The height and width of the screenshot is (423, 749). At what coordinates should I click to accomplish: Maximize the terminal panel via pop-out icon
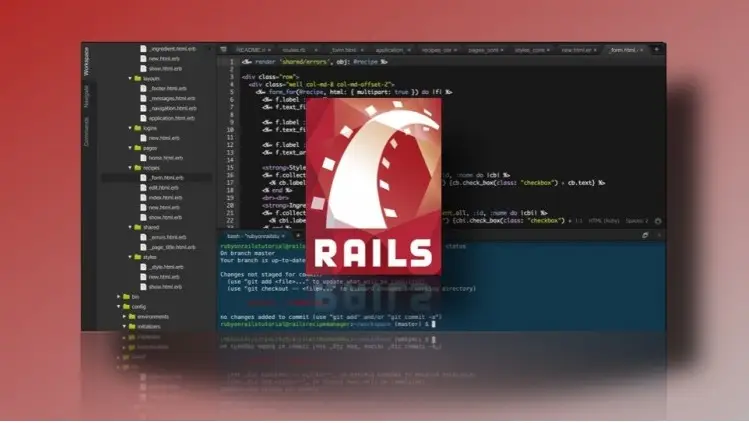click(x=645, y=235)
